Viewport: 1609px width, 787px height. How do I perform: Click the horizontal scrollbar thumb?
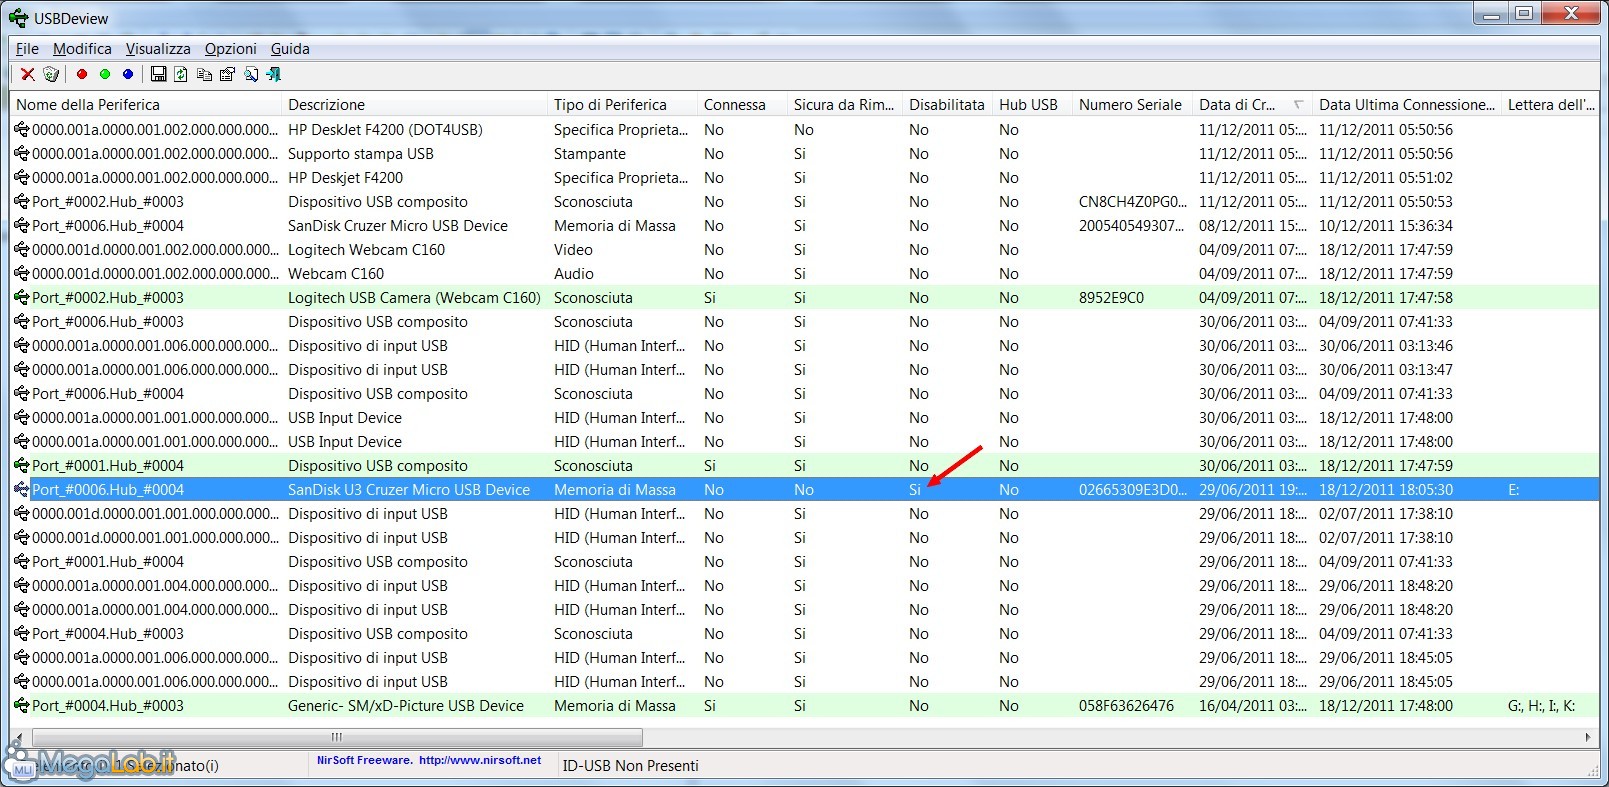(x=337, y=737)
